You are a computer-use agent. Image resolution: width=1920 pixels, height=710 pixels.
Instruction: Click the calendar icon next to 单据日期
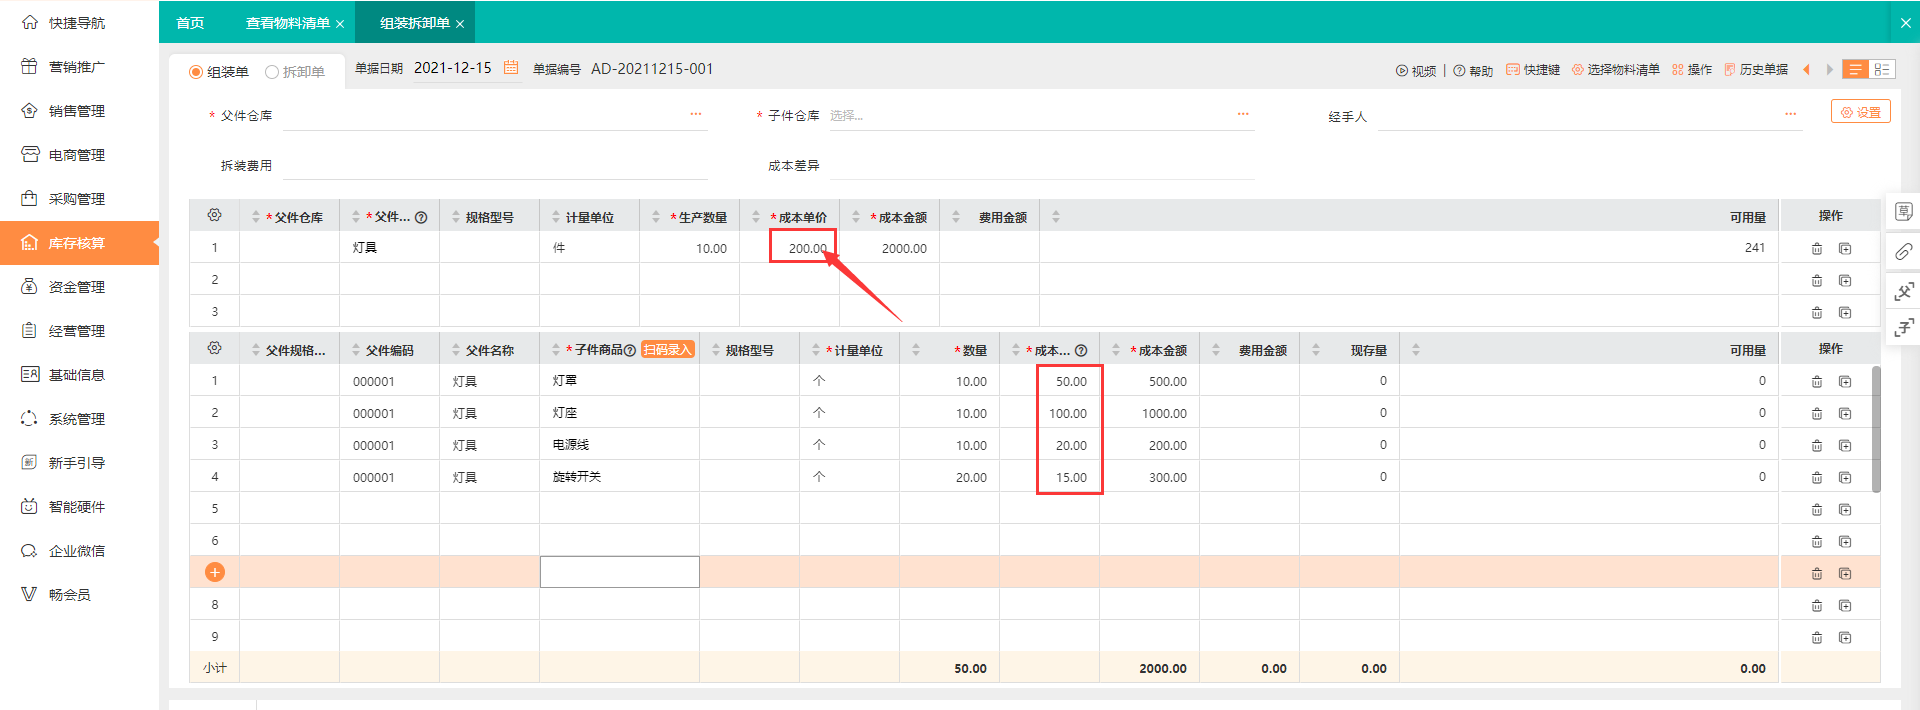(511, 68)
